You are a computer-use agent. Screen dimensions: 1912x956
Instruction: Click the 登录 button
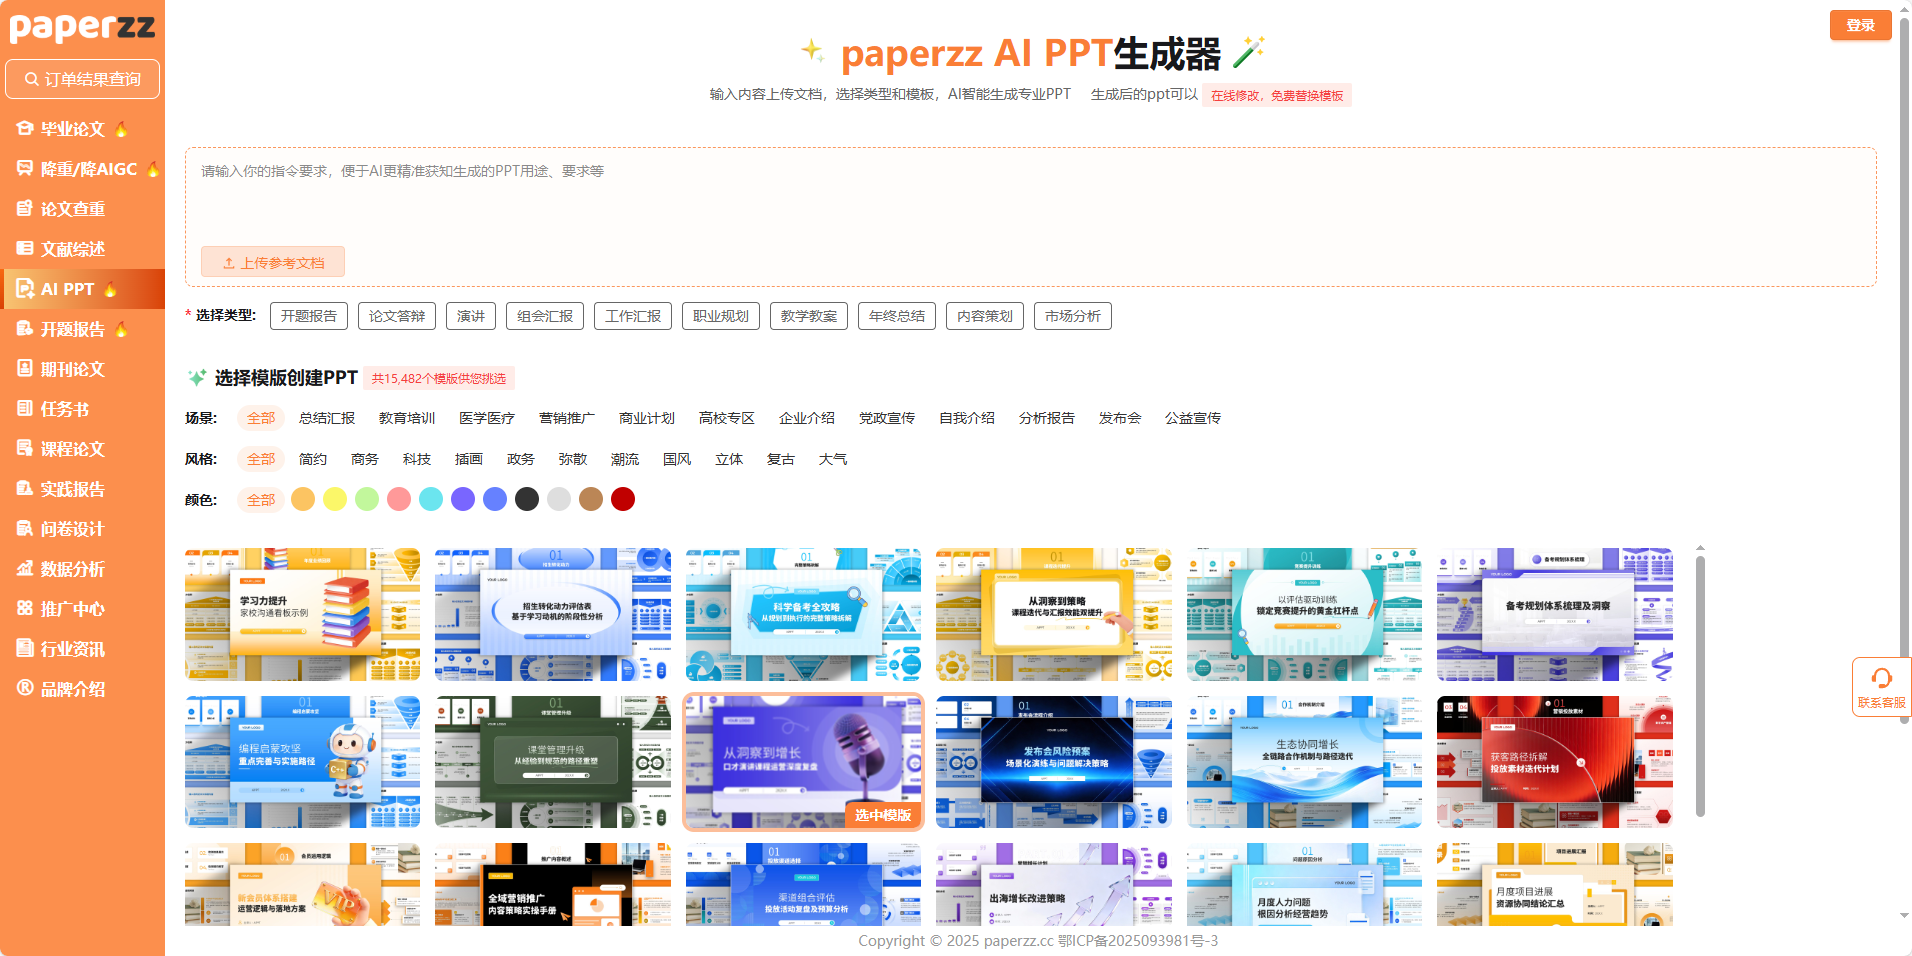(1860, 25)
